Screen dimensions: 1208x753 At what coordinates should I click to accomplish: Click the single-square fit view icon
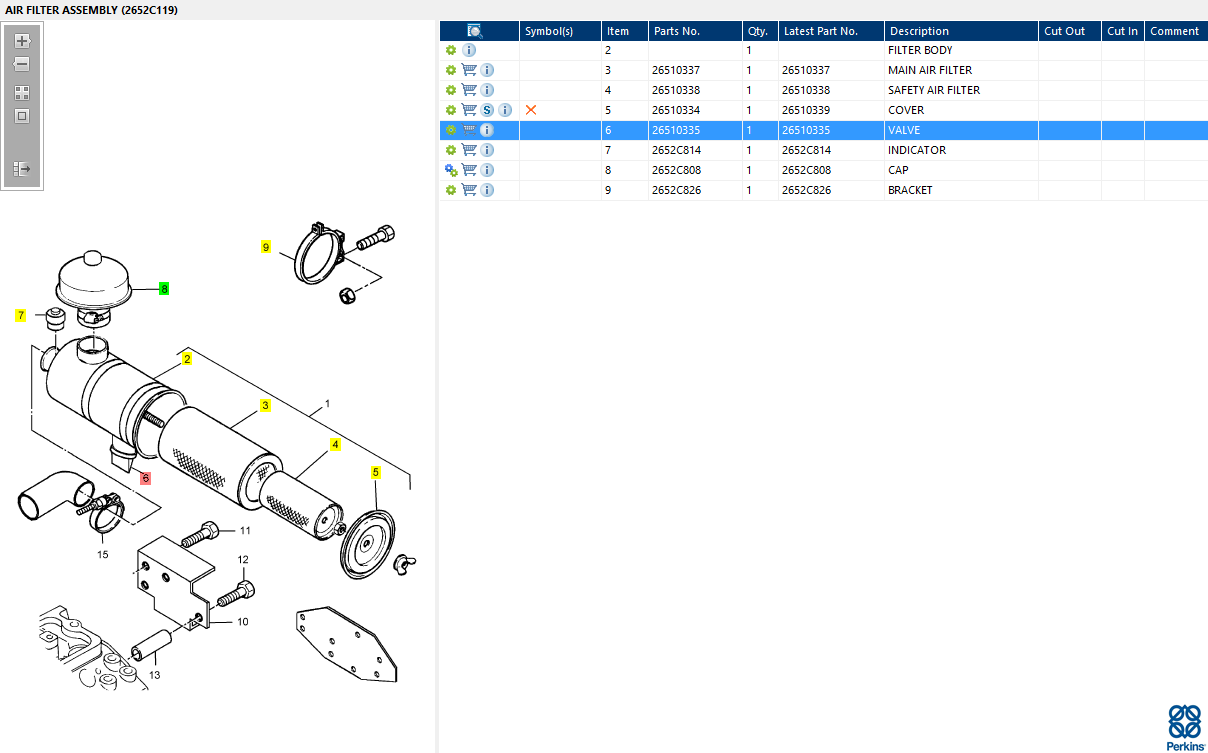coord(22,115)
